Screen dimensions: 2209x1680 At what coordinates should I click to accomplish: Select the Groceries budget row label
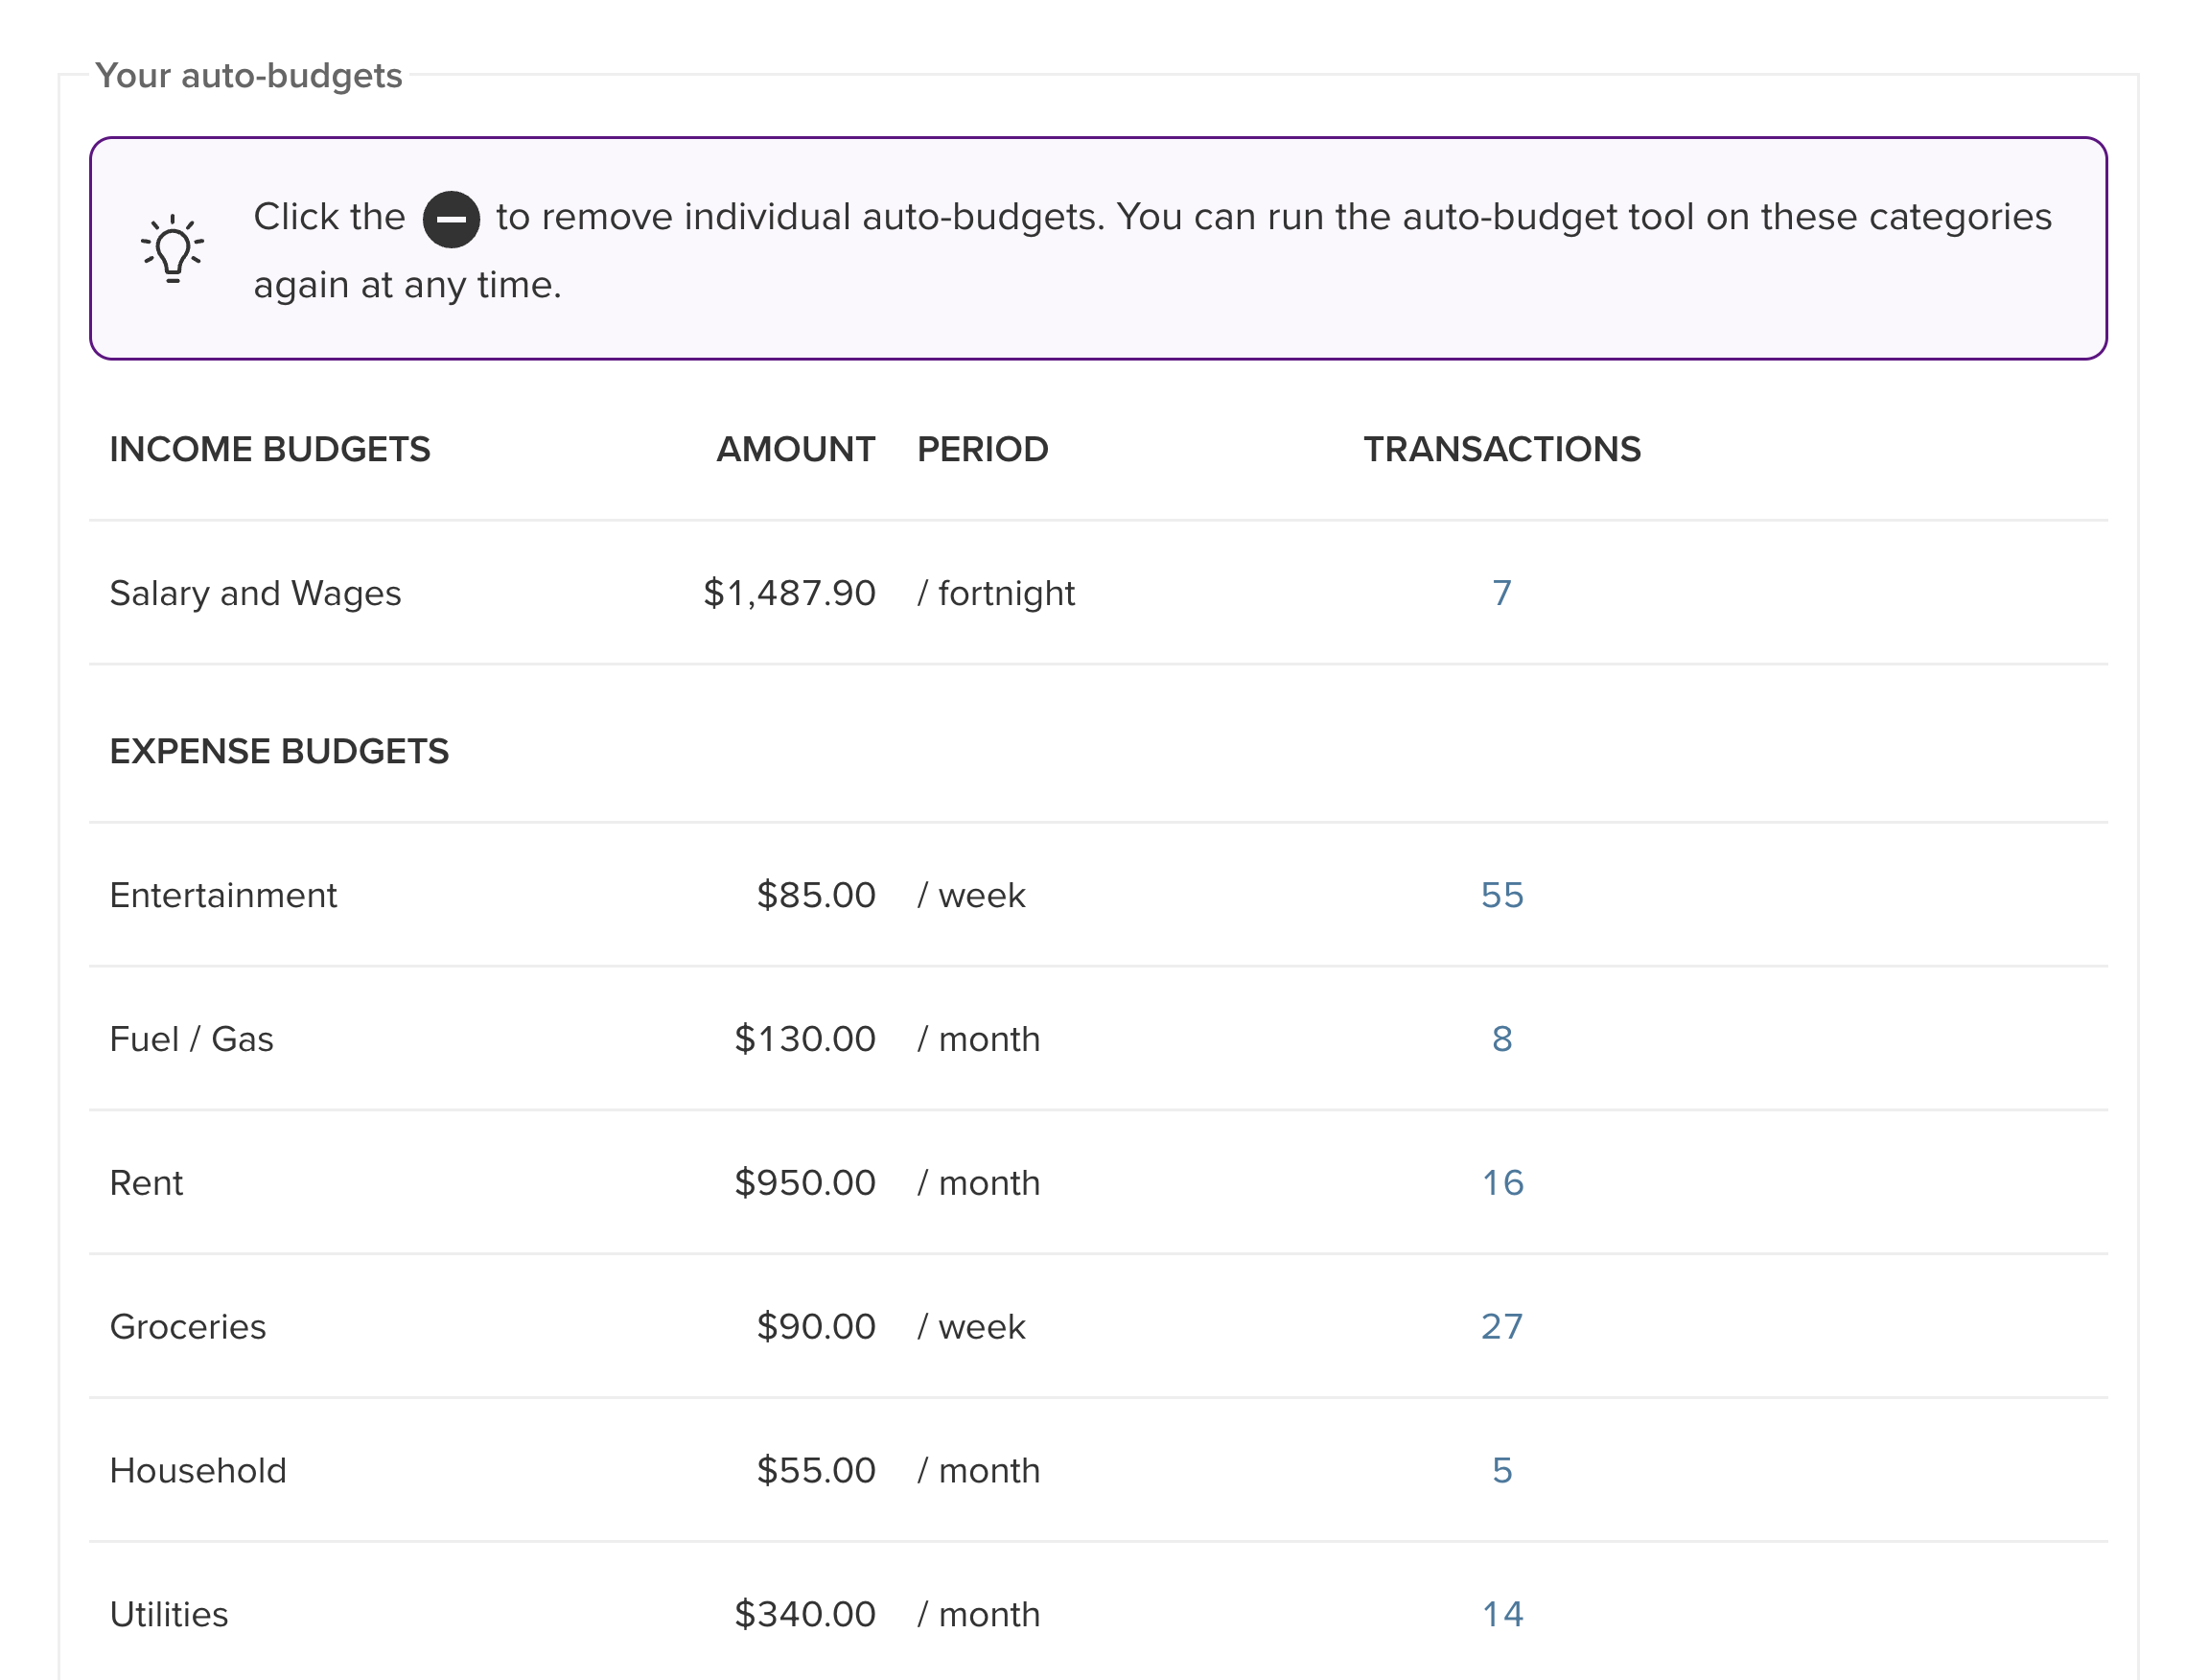188,1327
